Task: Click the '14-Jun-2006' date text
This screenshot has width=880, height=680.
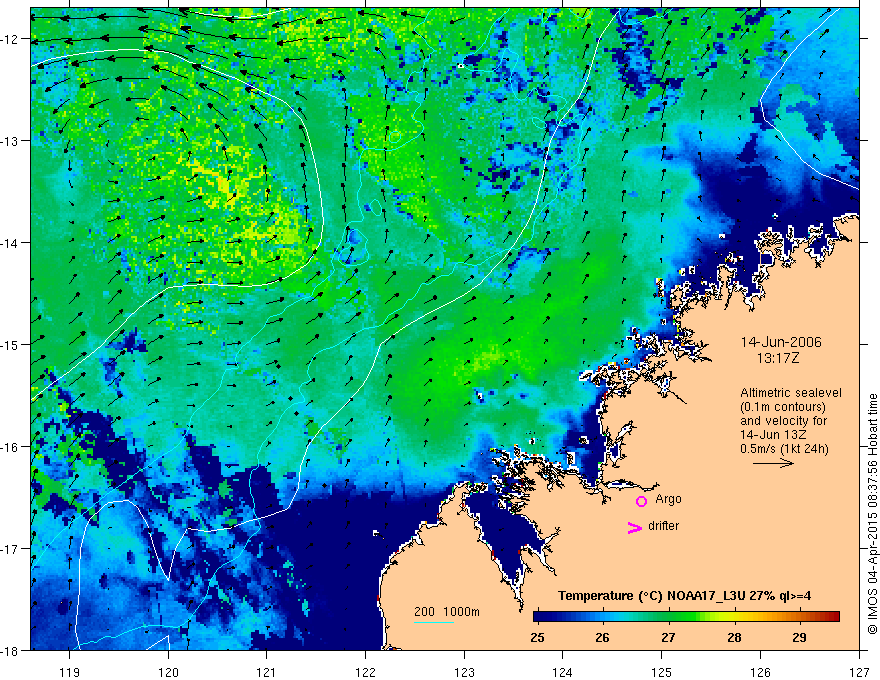Action: (x=781, y=342)
